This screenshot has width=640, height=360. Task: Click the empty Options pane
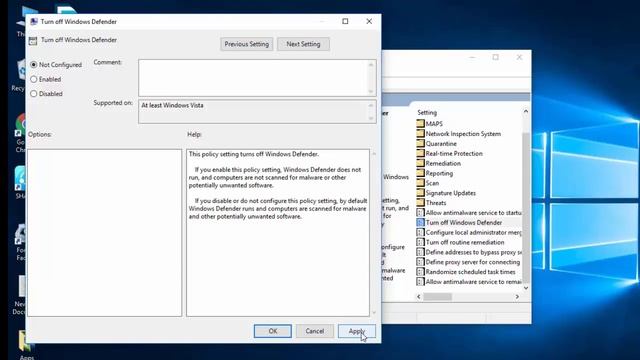click(104, 233)
